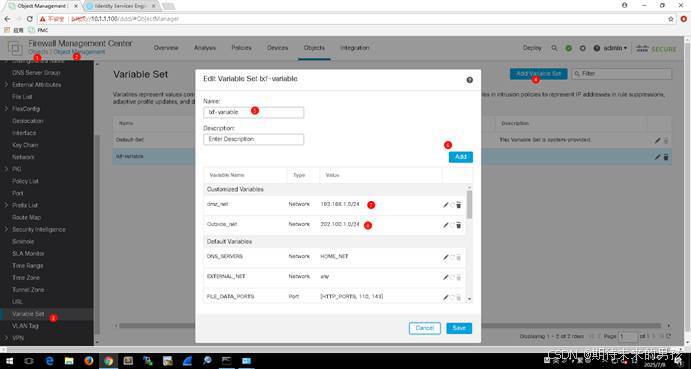This screenshot has height=369, width=691.
Task: Open the Windows Start menu
Action: coord(10,361)
